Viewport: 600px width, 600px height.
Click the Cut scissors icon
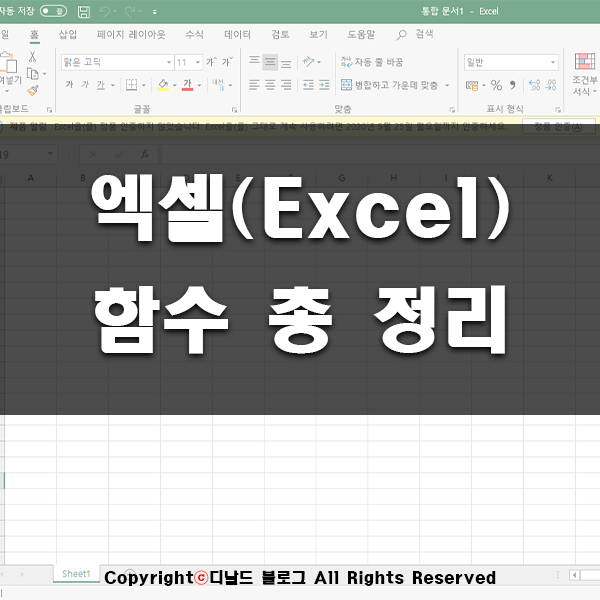click(33, 57)
